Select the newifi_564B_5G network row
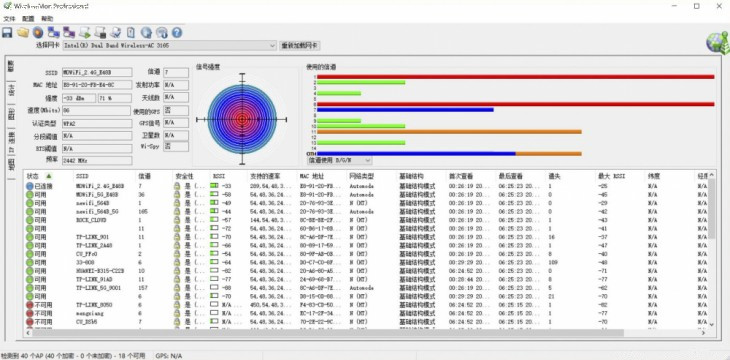The height and width of the screenshot is (360, 730). coord(366,211)
